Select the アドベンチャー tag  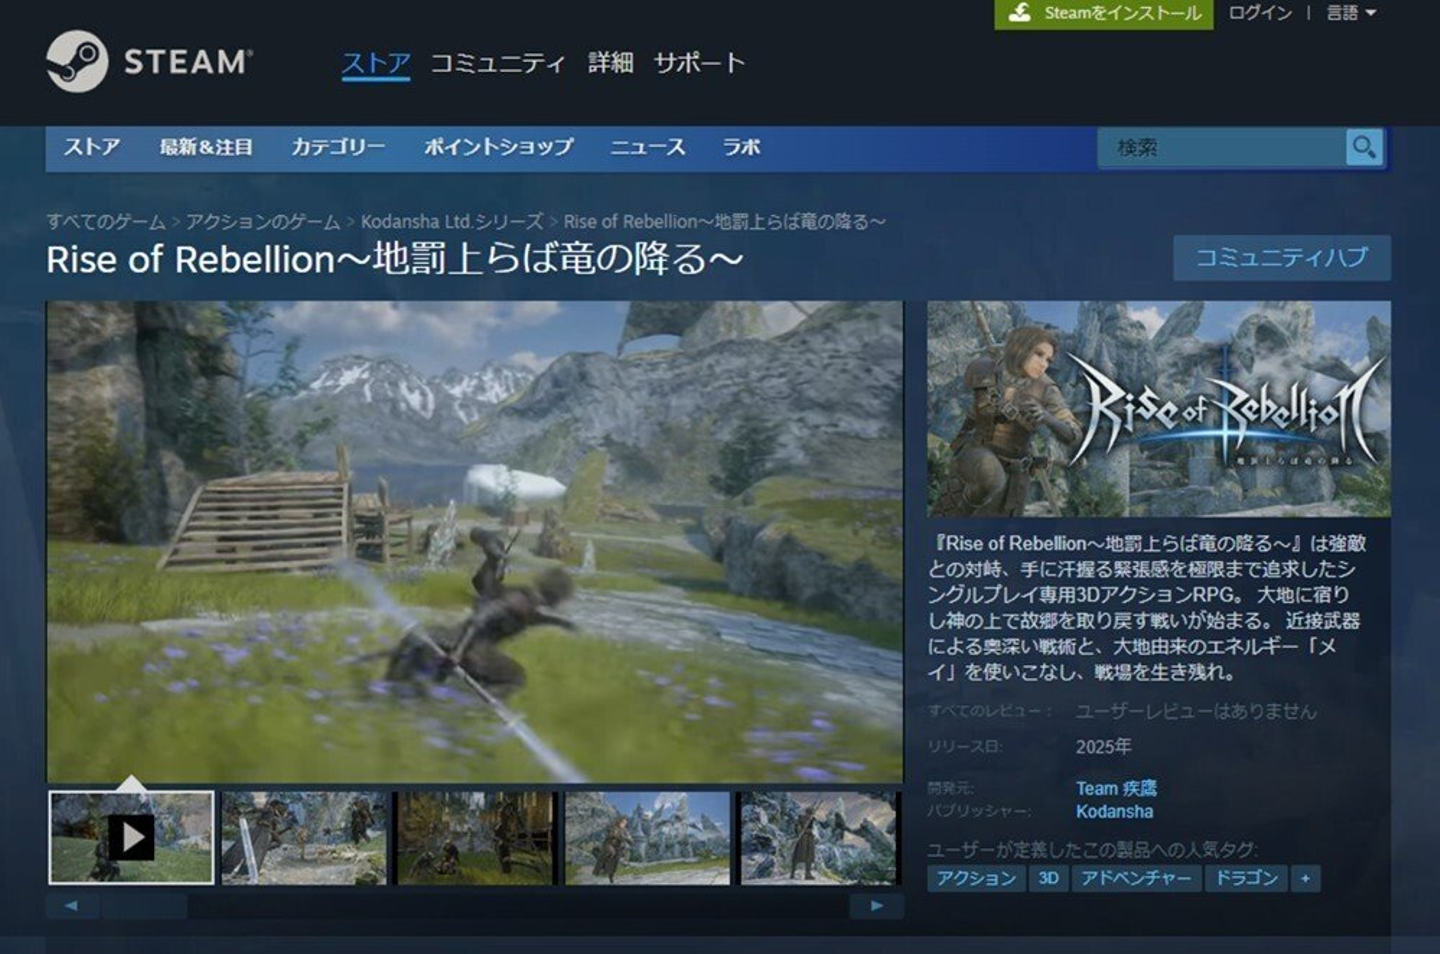[x=1136, y=879]
